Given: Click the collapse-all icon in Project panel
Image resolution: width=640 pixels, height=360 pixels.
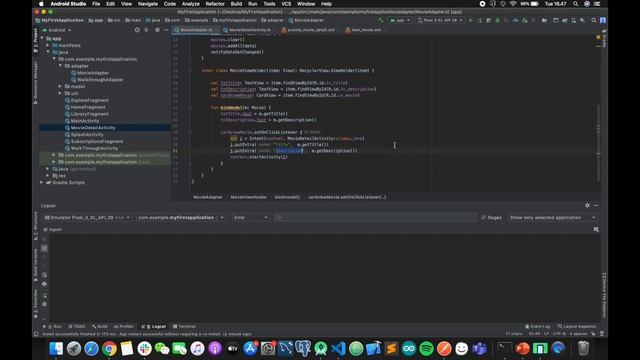Looking at the screenshot, I should pos(146,30).
